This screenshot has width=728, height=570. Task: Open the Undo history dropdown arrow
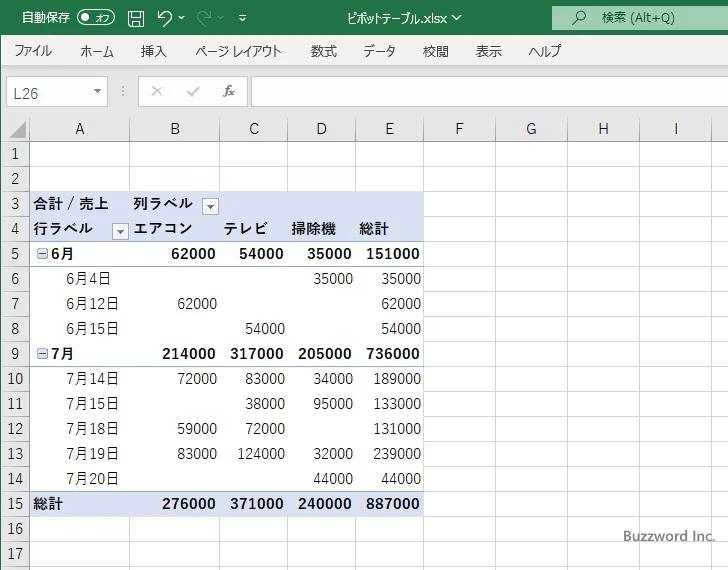[182, 18]
